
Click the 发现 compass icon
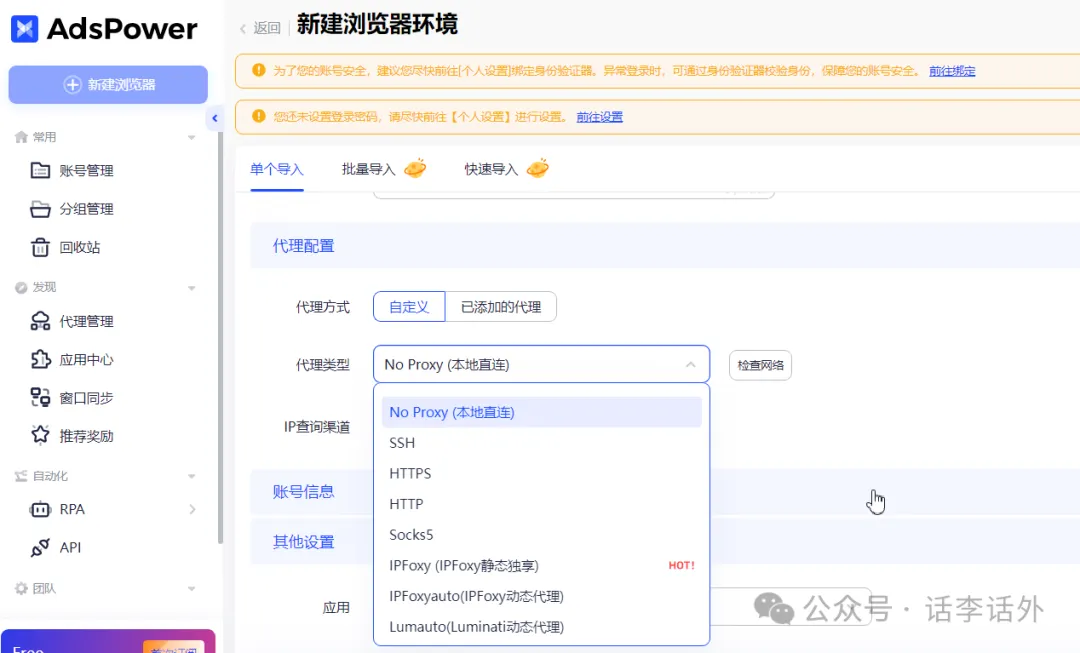coord(21,287)
